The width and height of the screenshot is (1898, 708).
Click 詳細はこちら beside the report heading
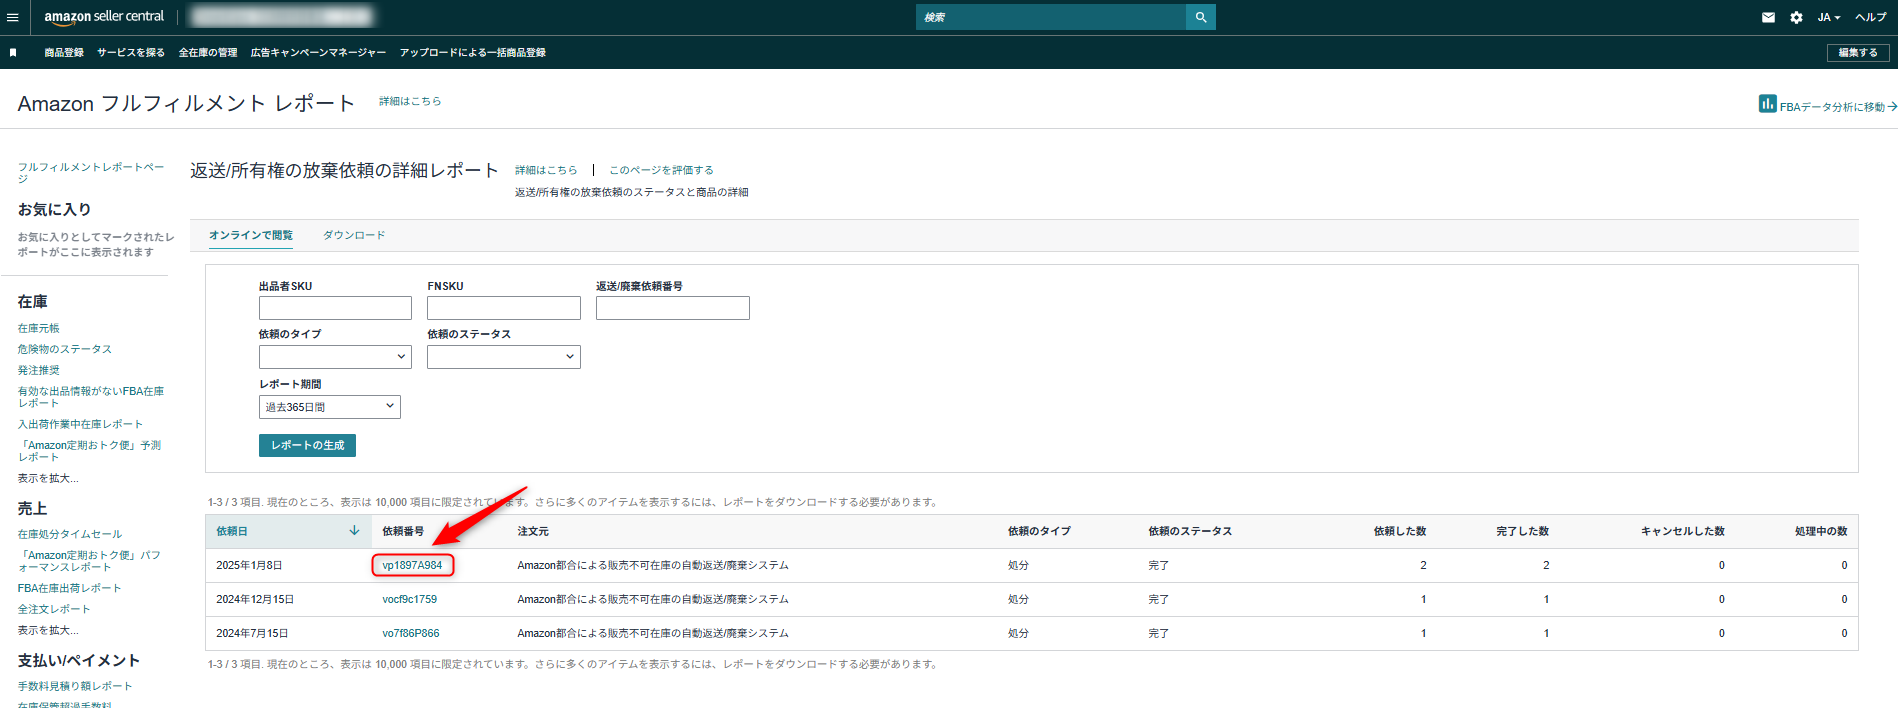546,170
